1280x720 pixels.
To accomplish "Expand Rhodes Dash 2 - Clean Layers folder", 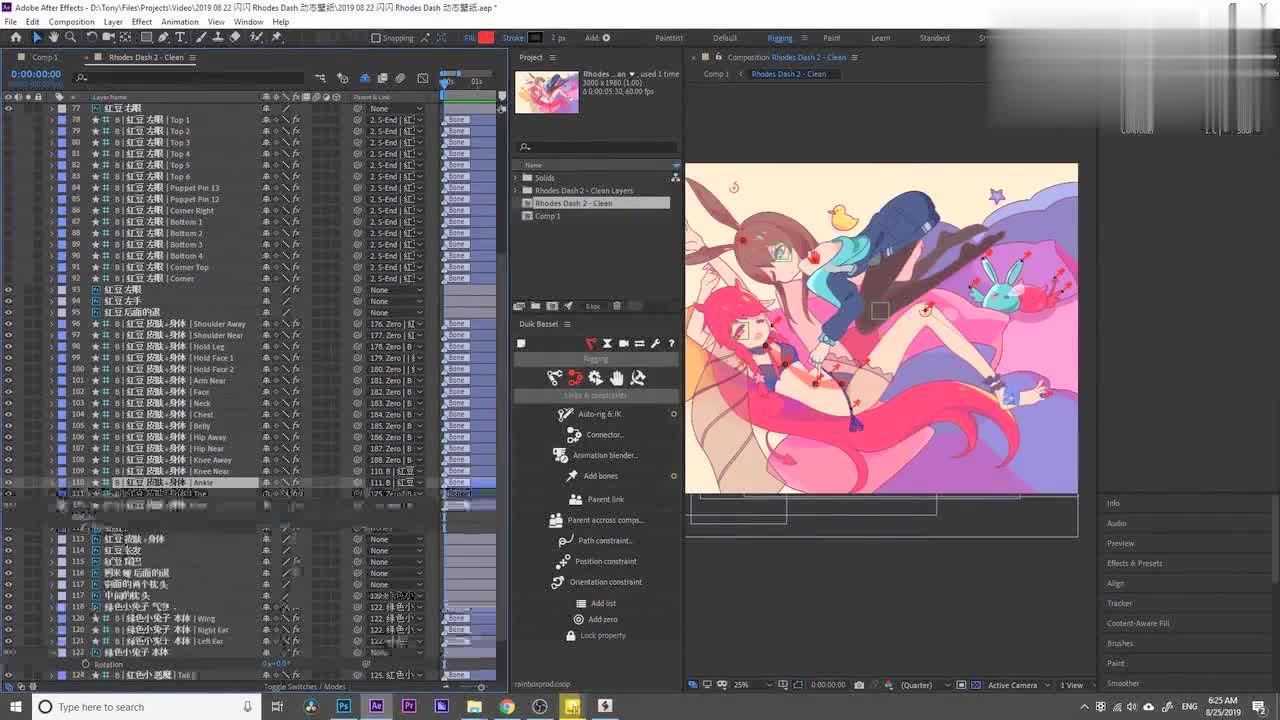I will (x=518, y=190).
